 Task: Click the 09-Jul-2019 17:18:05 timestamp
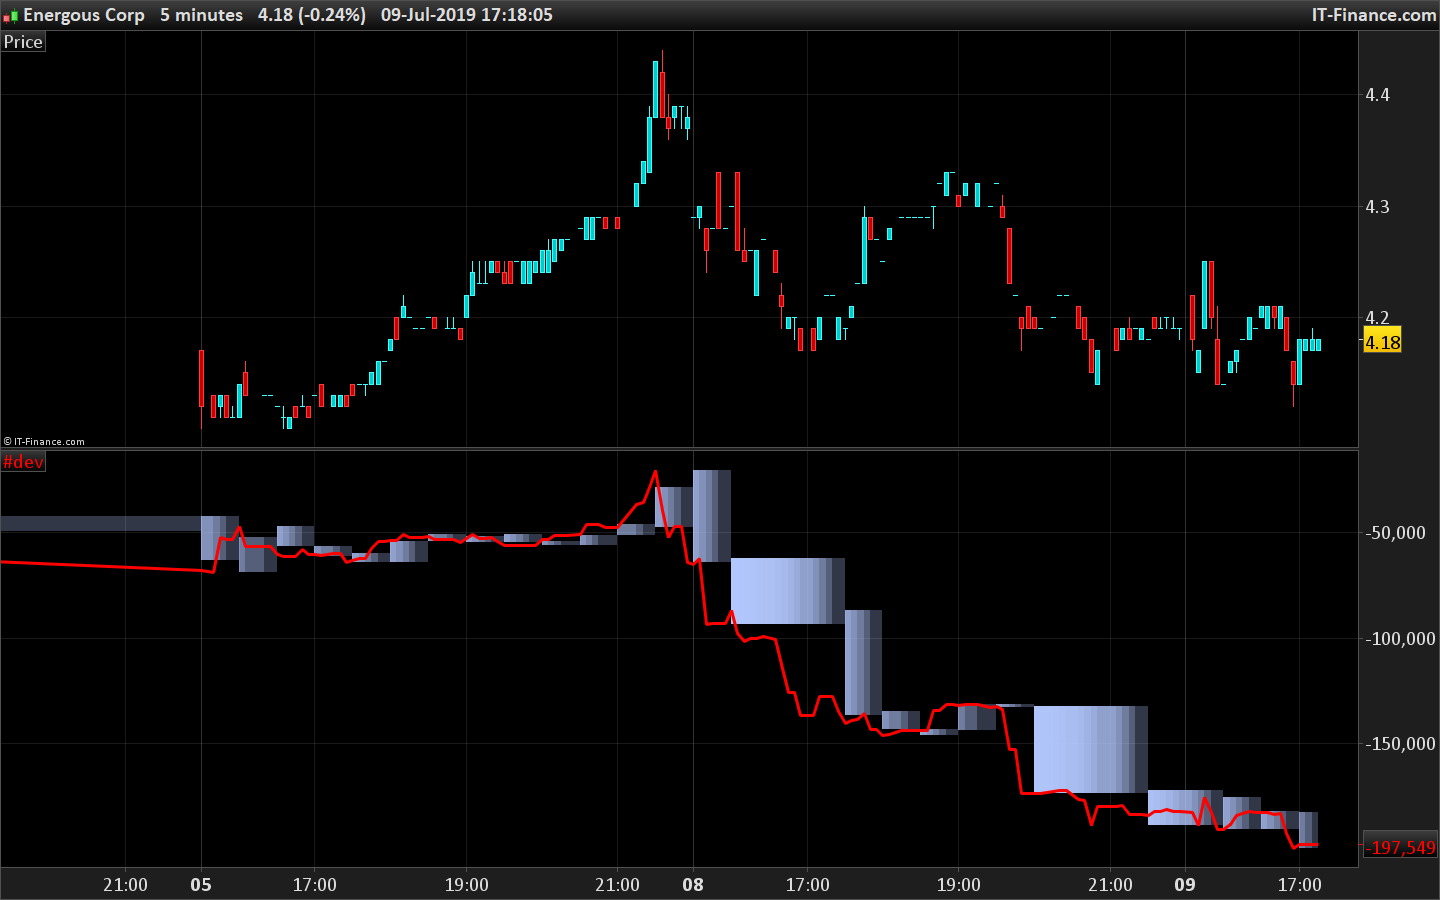point(466,15)
